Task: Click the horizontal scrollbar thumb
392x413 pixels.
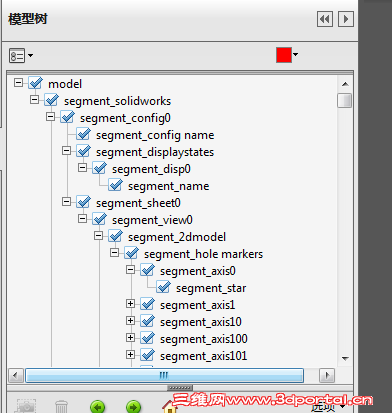Action: pyautogui.click(x=165, y=376)
